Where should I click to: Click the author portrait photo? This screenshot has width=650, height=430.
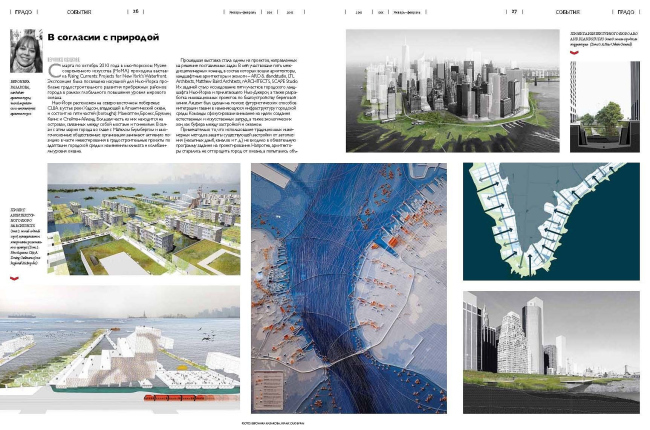22,45
